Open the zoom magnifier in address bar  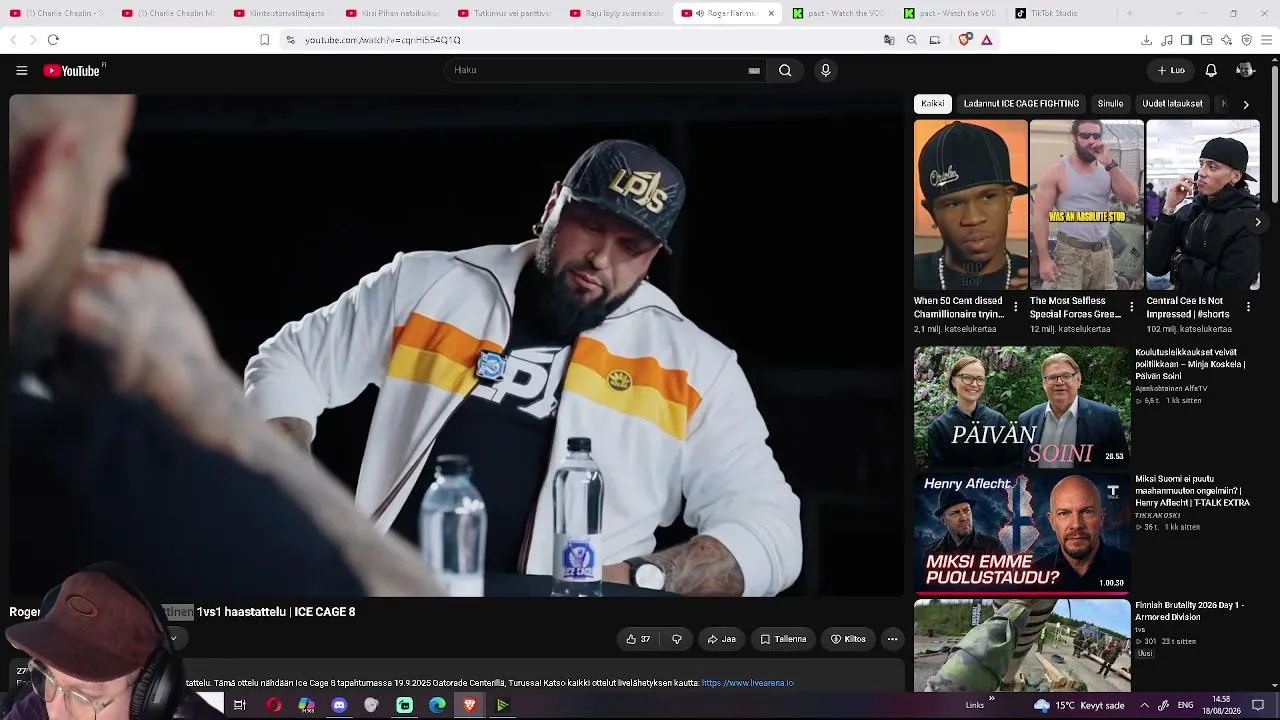click(912, 40)
